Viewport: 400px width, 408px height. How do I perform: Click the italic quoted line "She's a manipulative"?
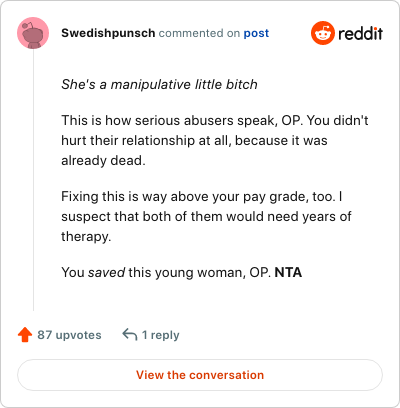(x=159, y=84)
